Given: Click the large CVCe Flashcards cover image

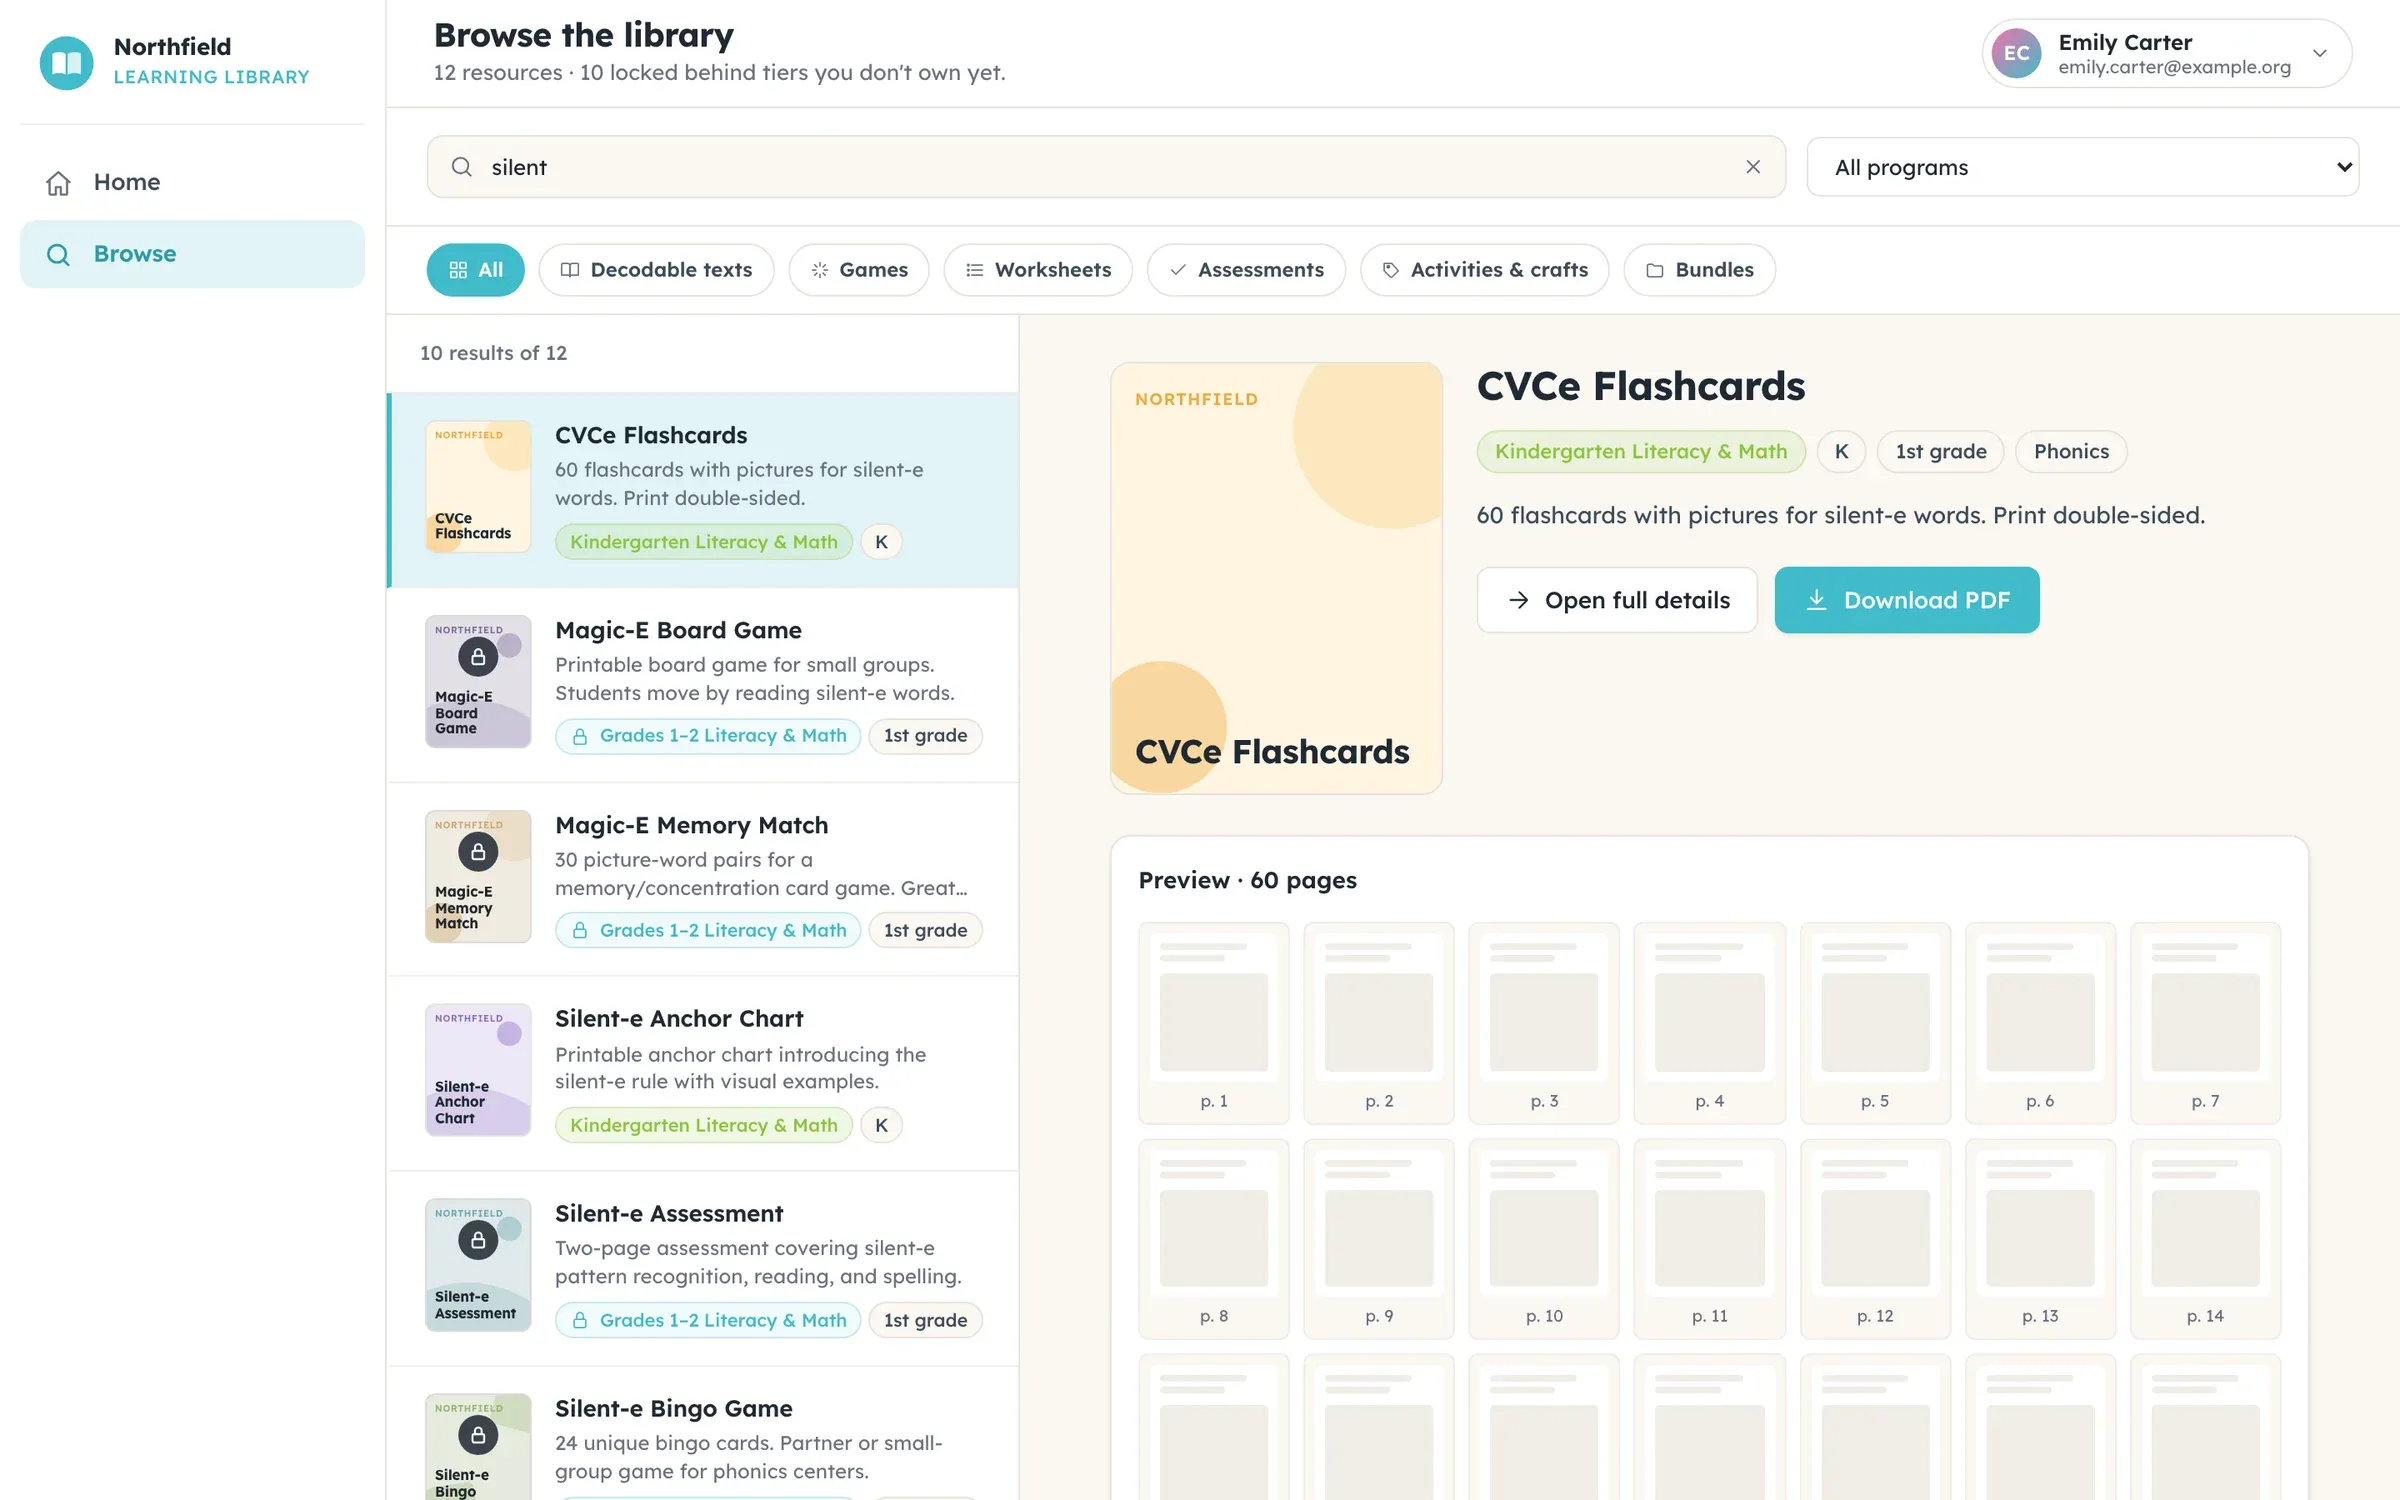Looking at the screenshot, I should (x=1276, y=578).
